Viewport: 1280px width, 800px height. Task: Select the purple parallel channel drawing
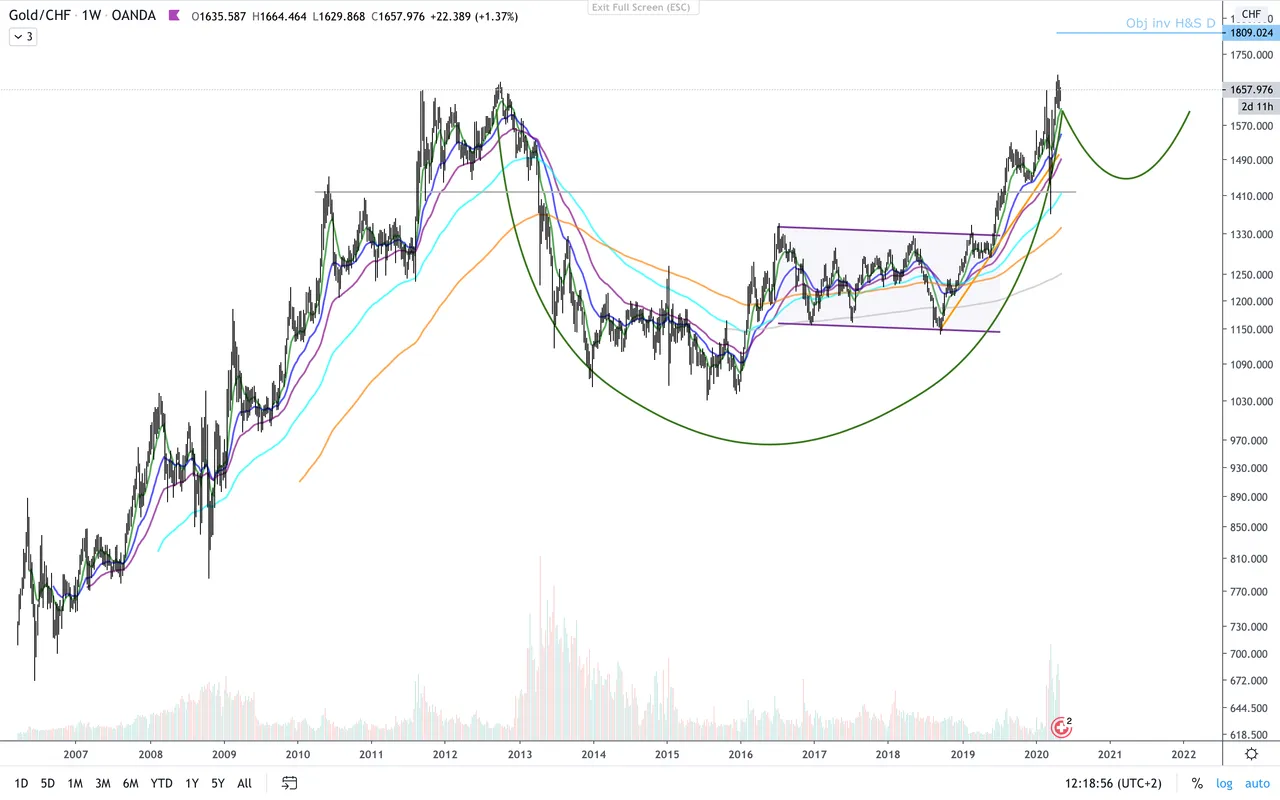coord(888,280)
